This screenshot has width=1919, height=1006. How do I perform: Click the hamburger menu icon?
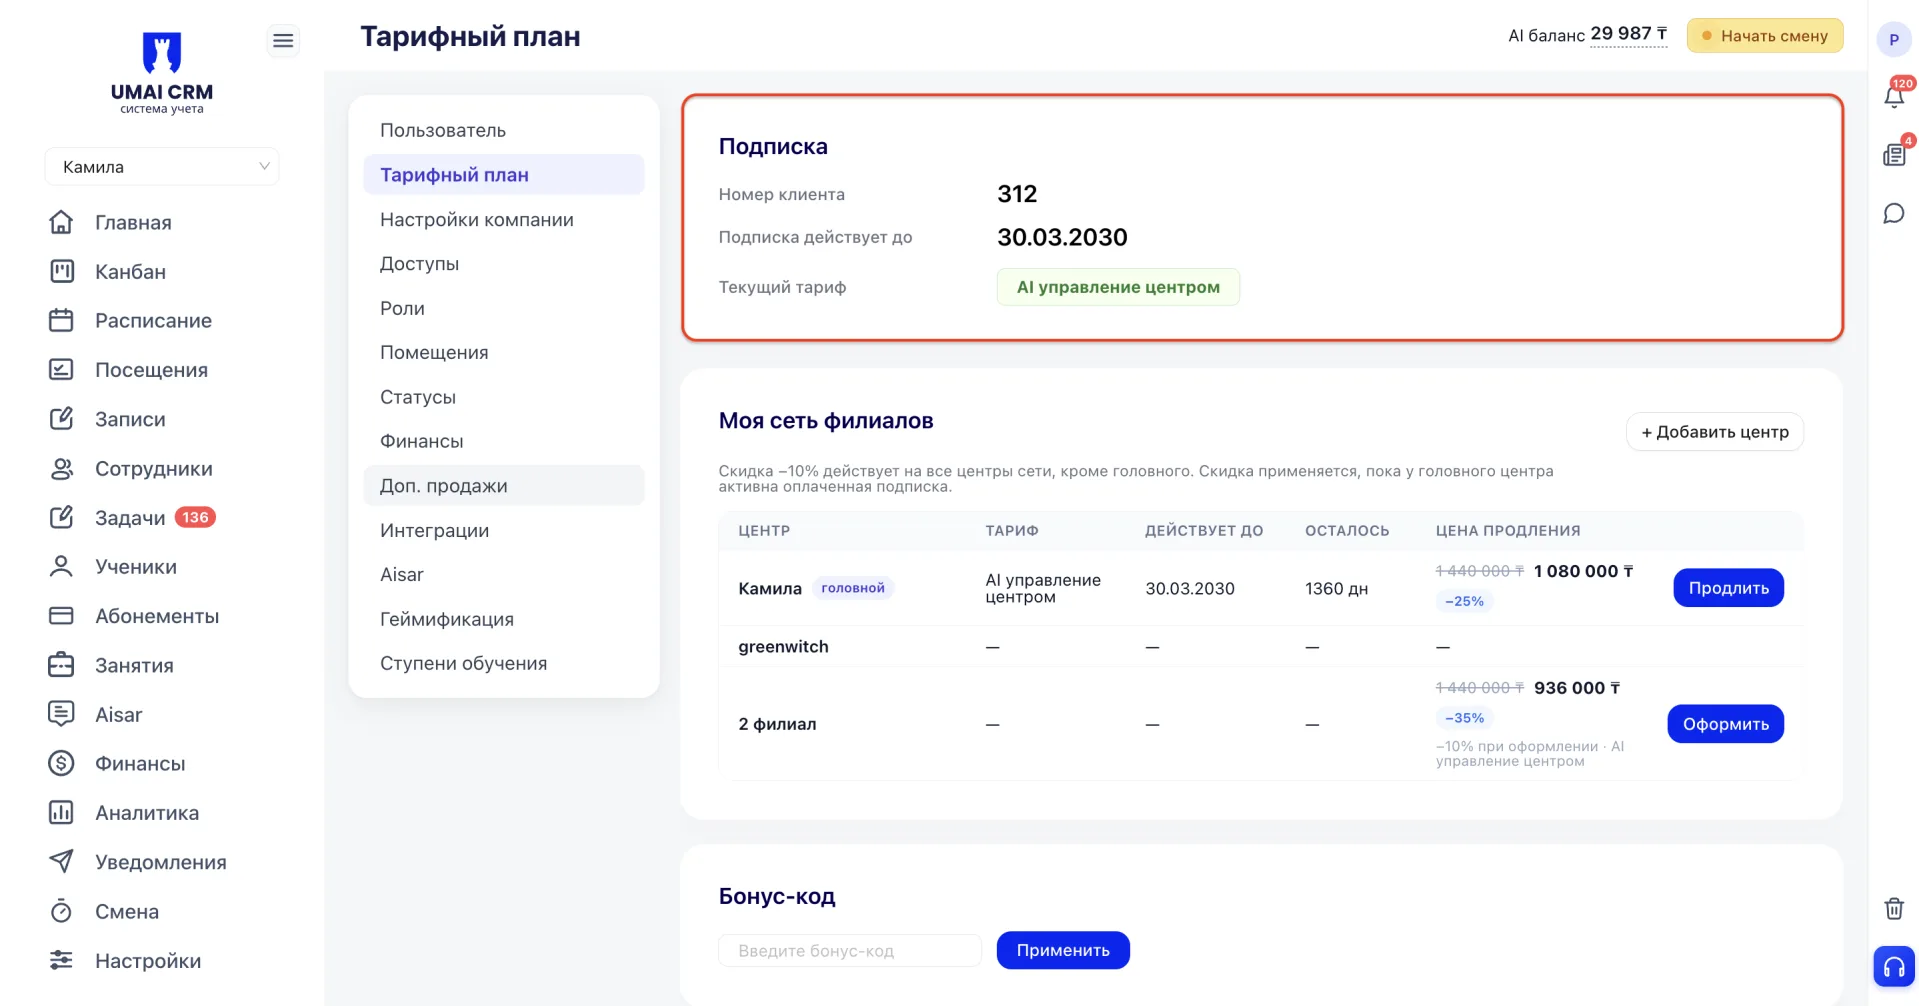click(x=283, y=40)
